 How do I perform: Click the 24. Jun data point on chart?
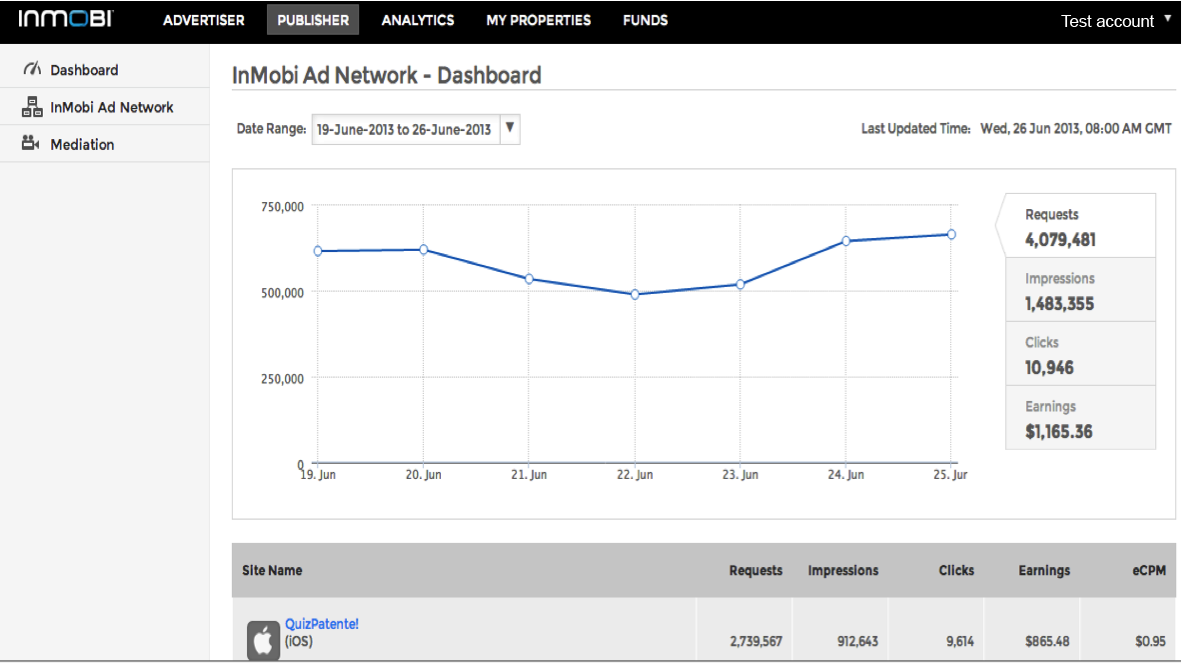[846, 241]
